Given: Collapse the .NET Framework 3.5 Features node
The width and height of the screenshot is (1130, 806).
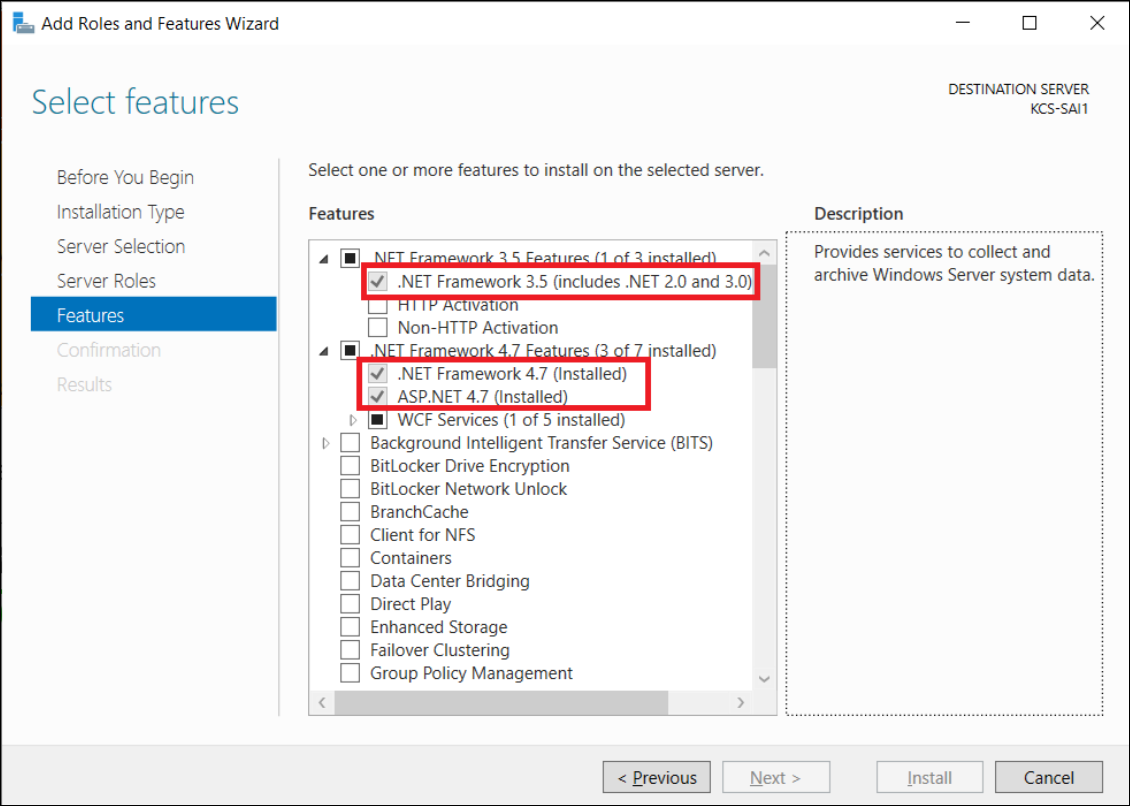Looking at the screenshot, I should coord(324,259).
